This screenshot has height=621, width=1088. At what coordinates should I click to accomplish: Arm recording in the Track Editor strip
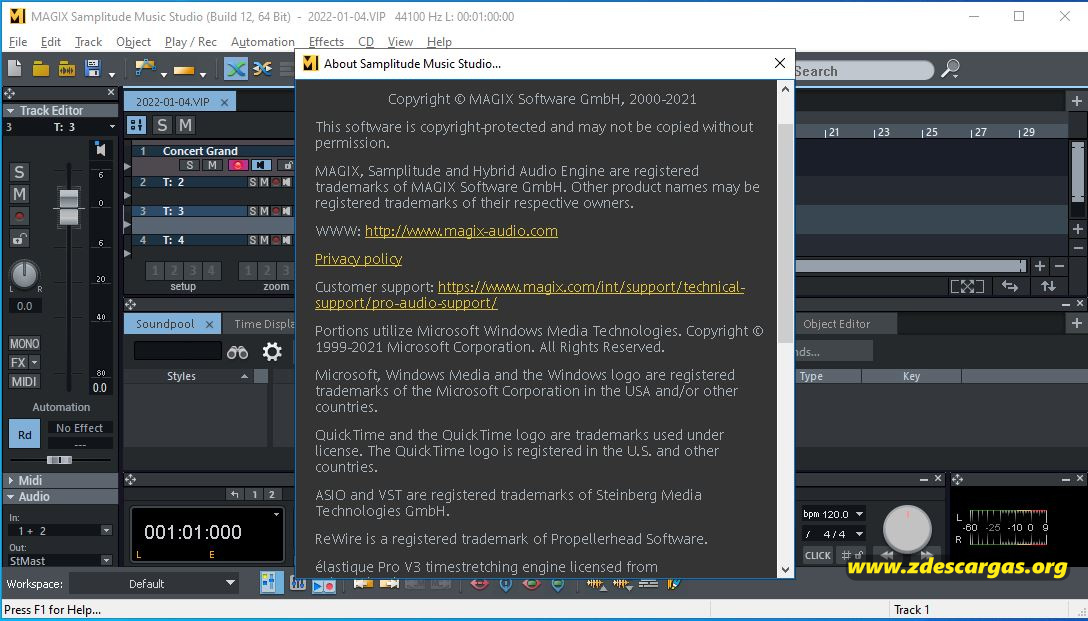pyautogui.click(x=19, y=216)
